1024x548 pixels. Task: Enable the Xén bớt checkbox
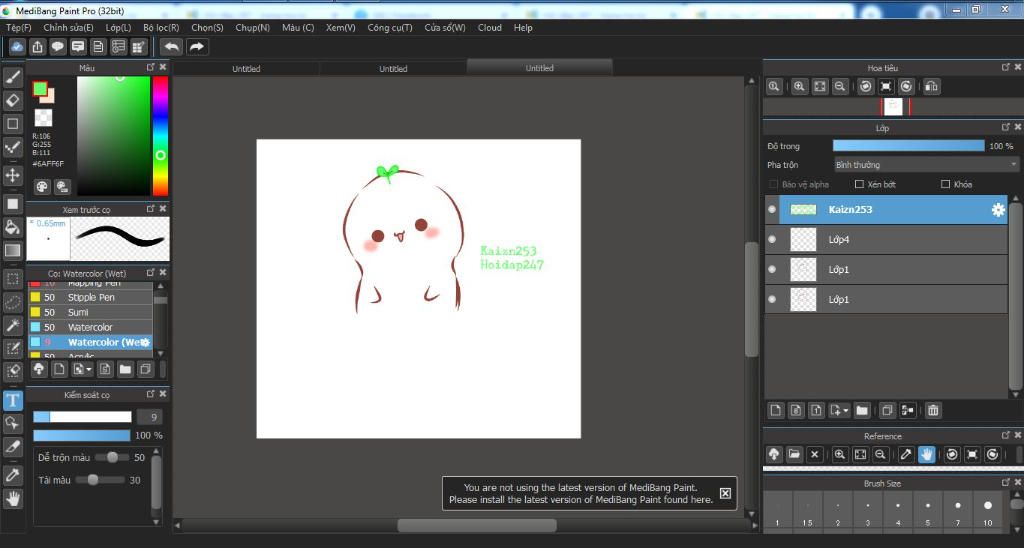coord(859,184)
